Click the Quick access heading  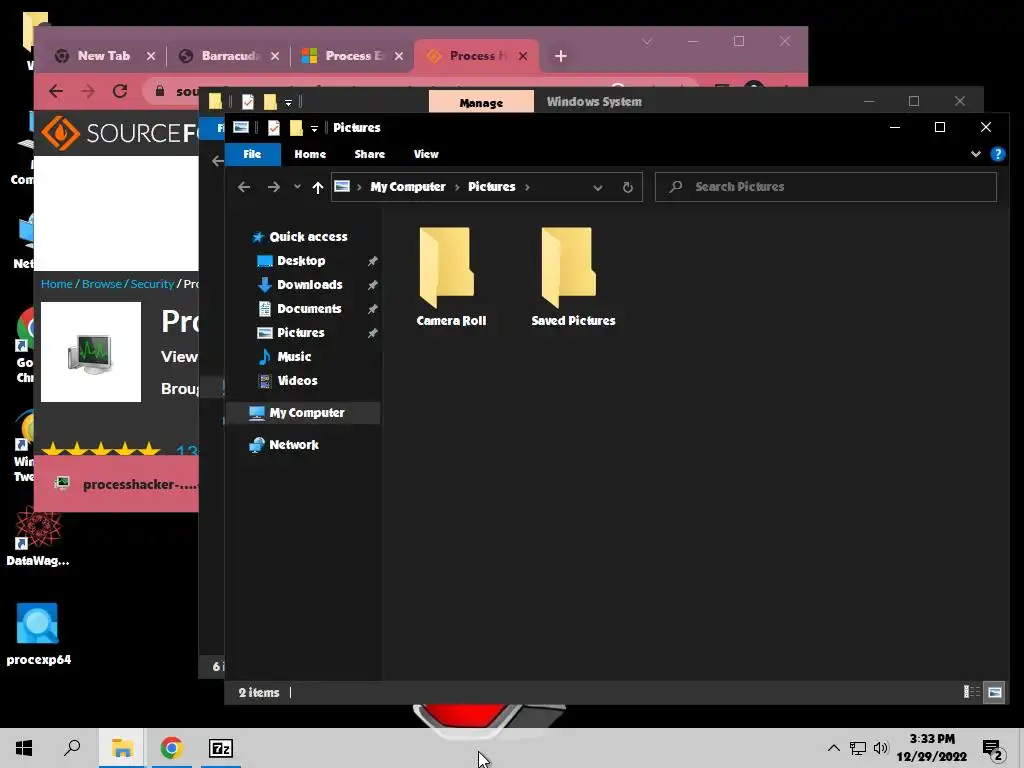308,236
